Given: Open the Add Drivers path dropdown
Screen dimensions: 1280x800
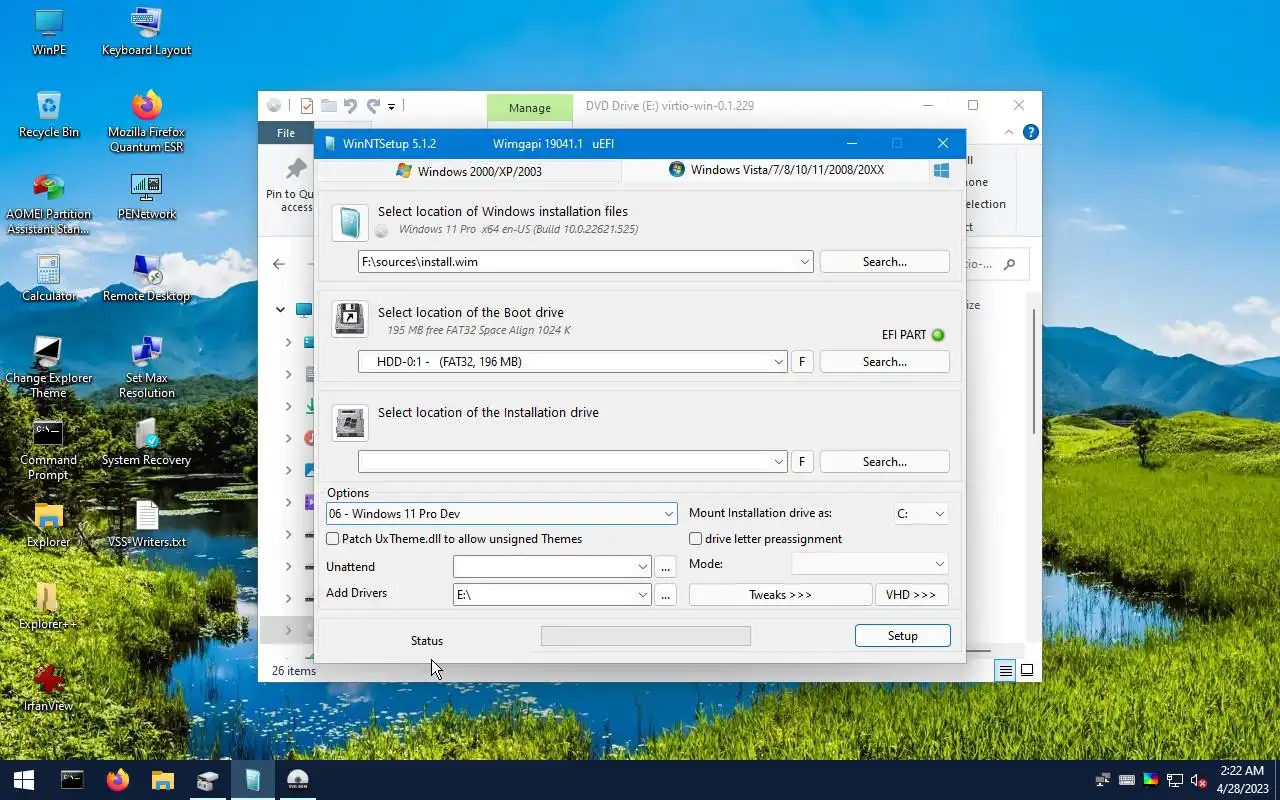Looking at the screenshot, I should (643, 595).
